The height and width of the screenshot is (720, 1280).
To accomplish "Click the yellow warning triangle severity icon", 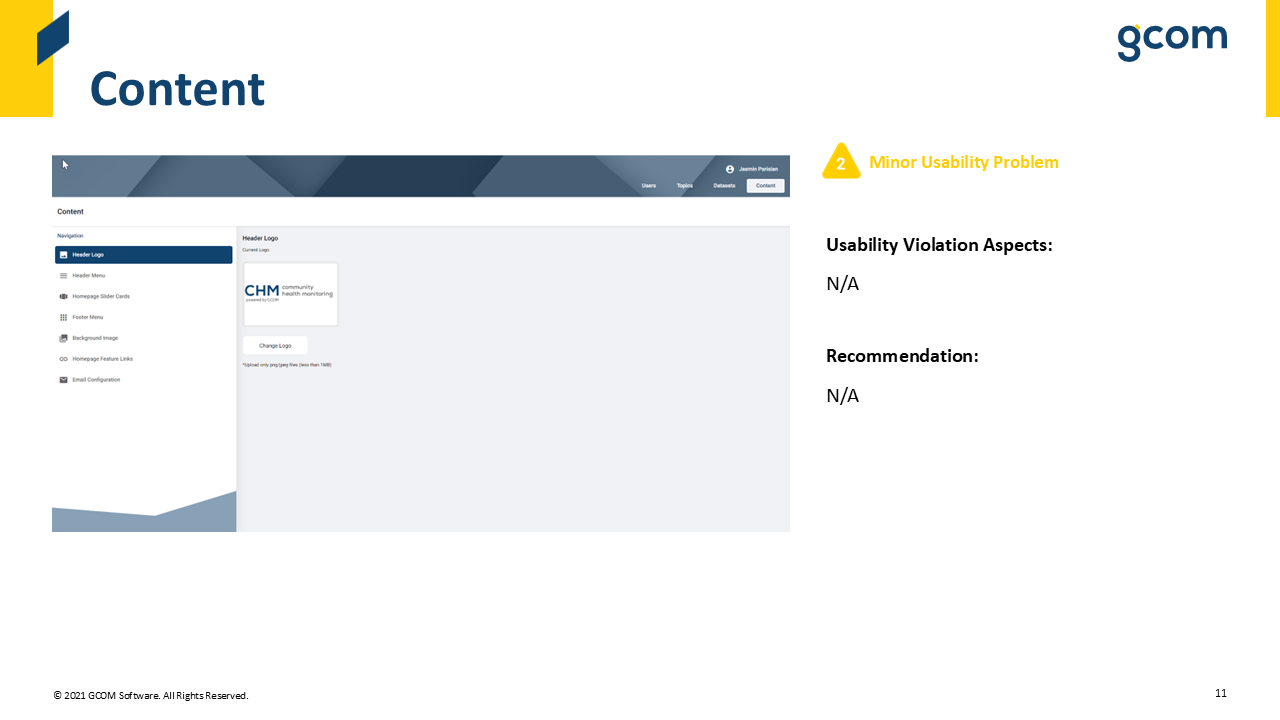I will pyautogui.click(x=841, y=162).
